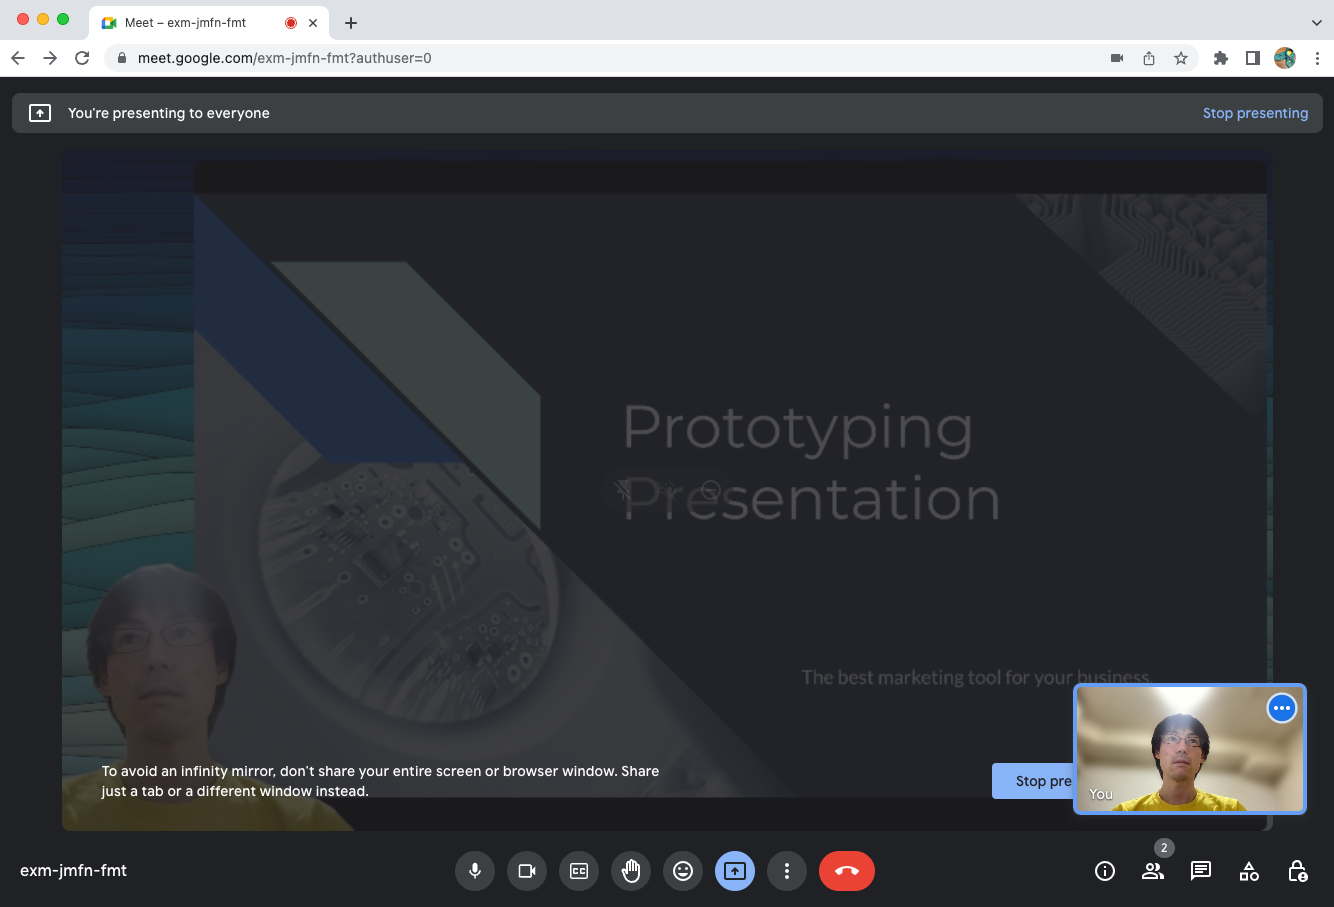Raise hand using the hand icon

tap(631, 871)
